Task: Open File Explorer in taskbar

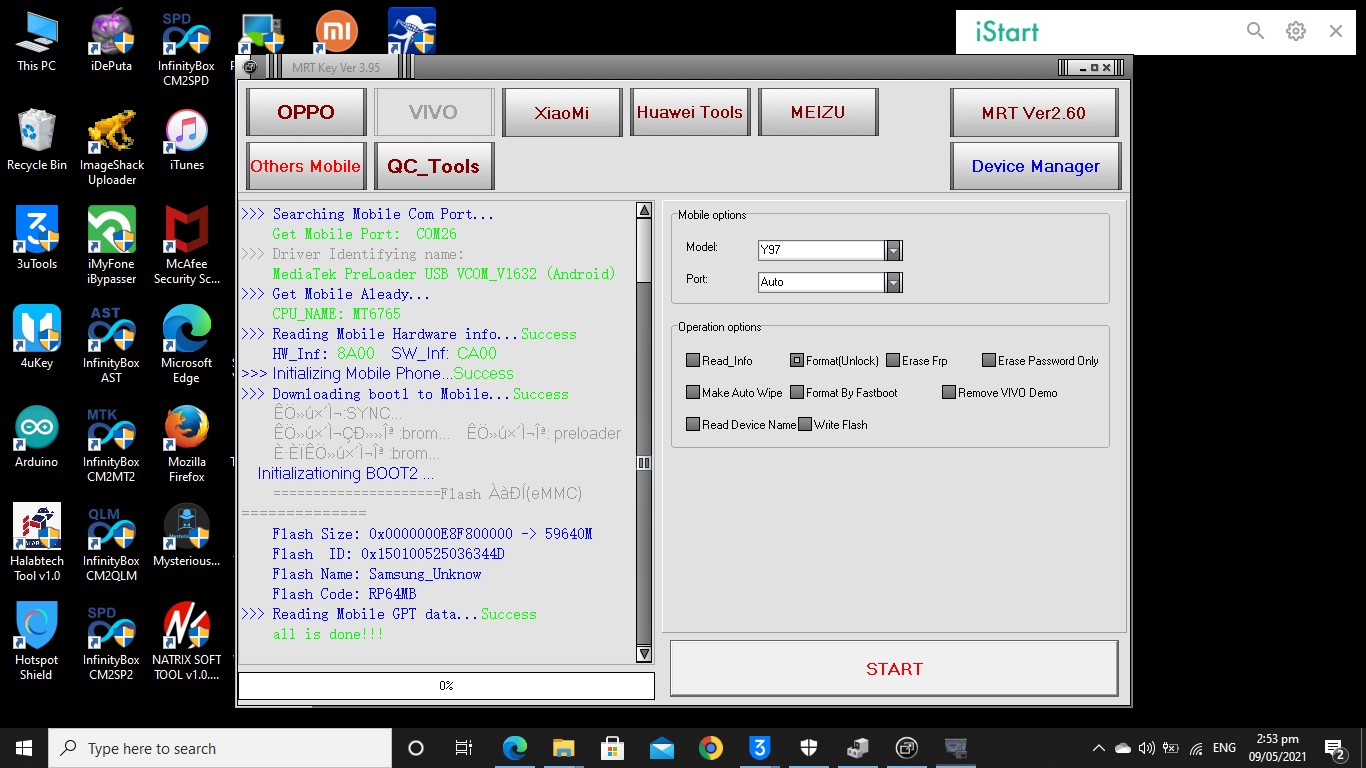Action: tap(563, 748)
